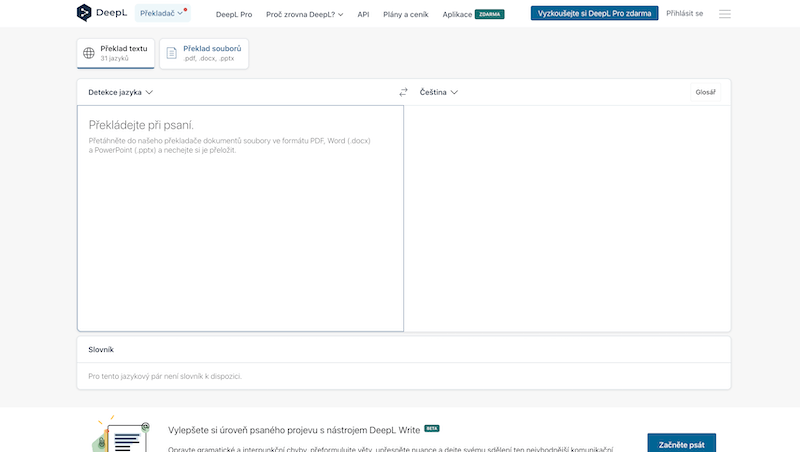Open the Detekce jazyka source language selector
This screenshot has height=452, width=800.
click(120, 92)
